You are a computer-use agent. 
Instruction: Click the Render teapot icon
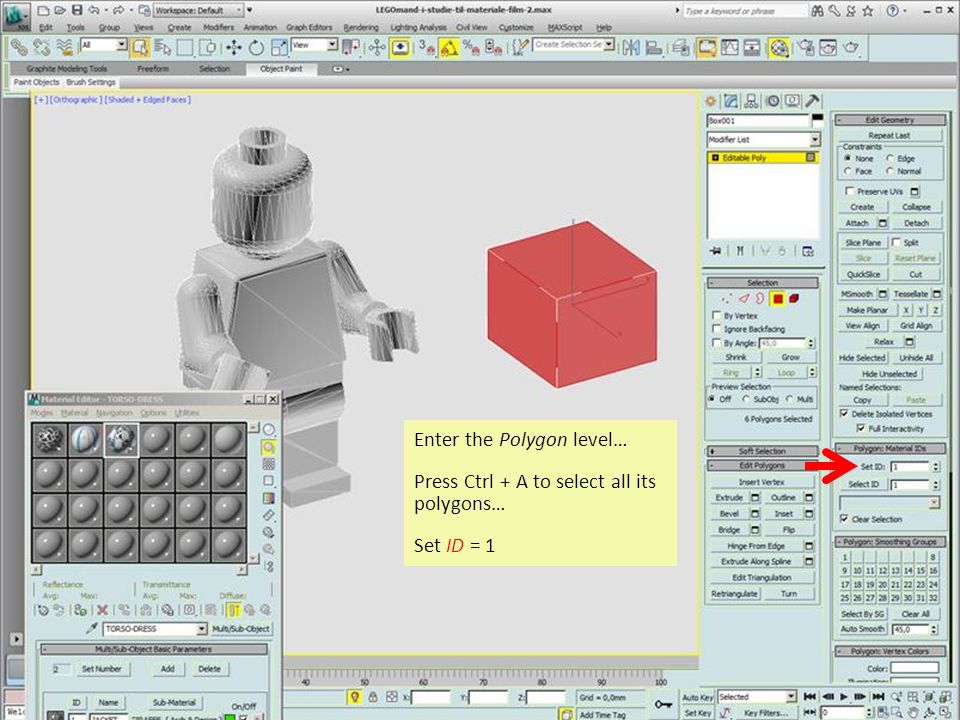click(850, 47)
